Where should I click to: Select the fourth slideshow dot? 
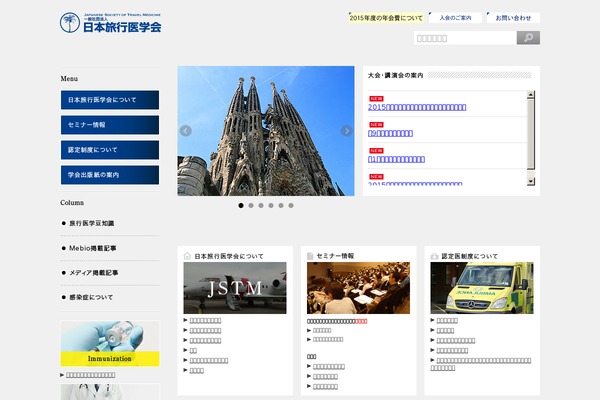click(x=271, y=206)
